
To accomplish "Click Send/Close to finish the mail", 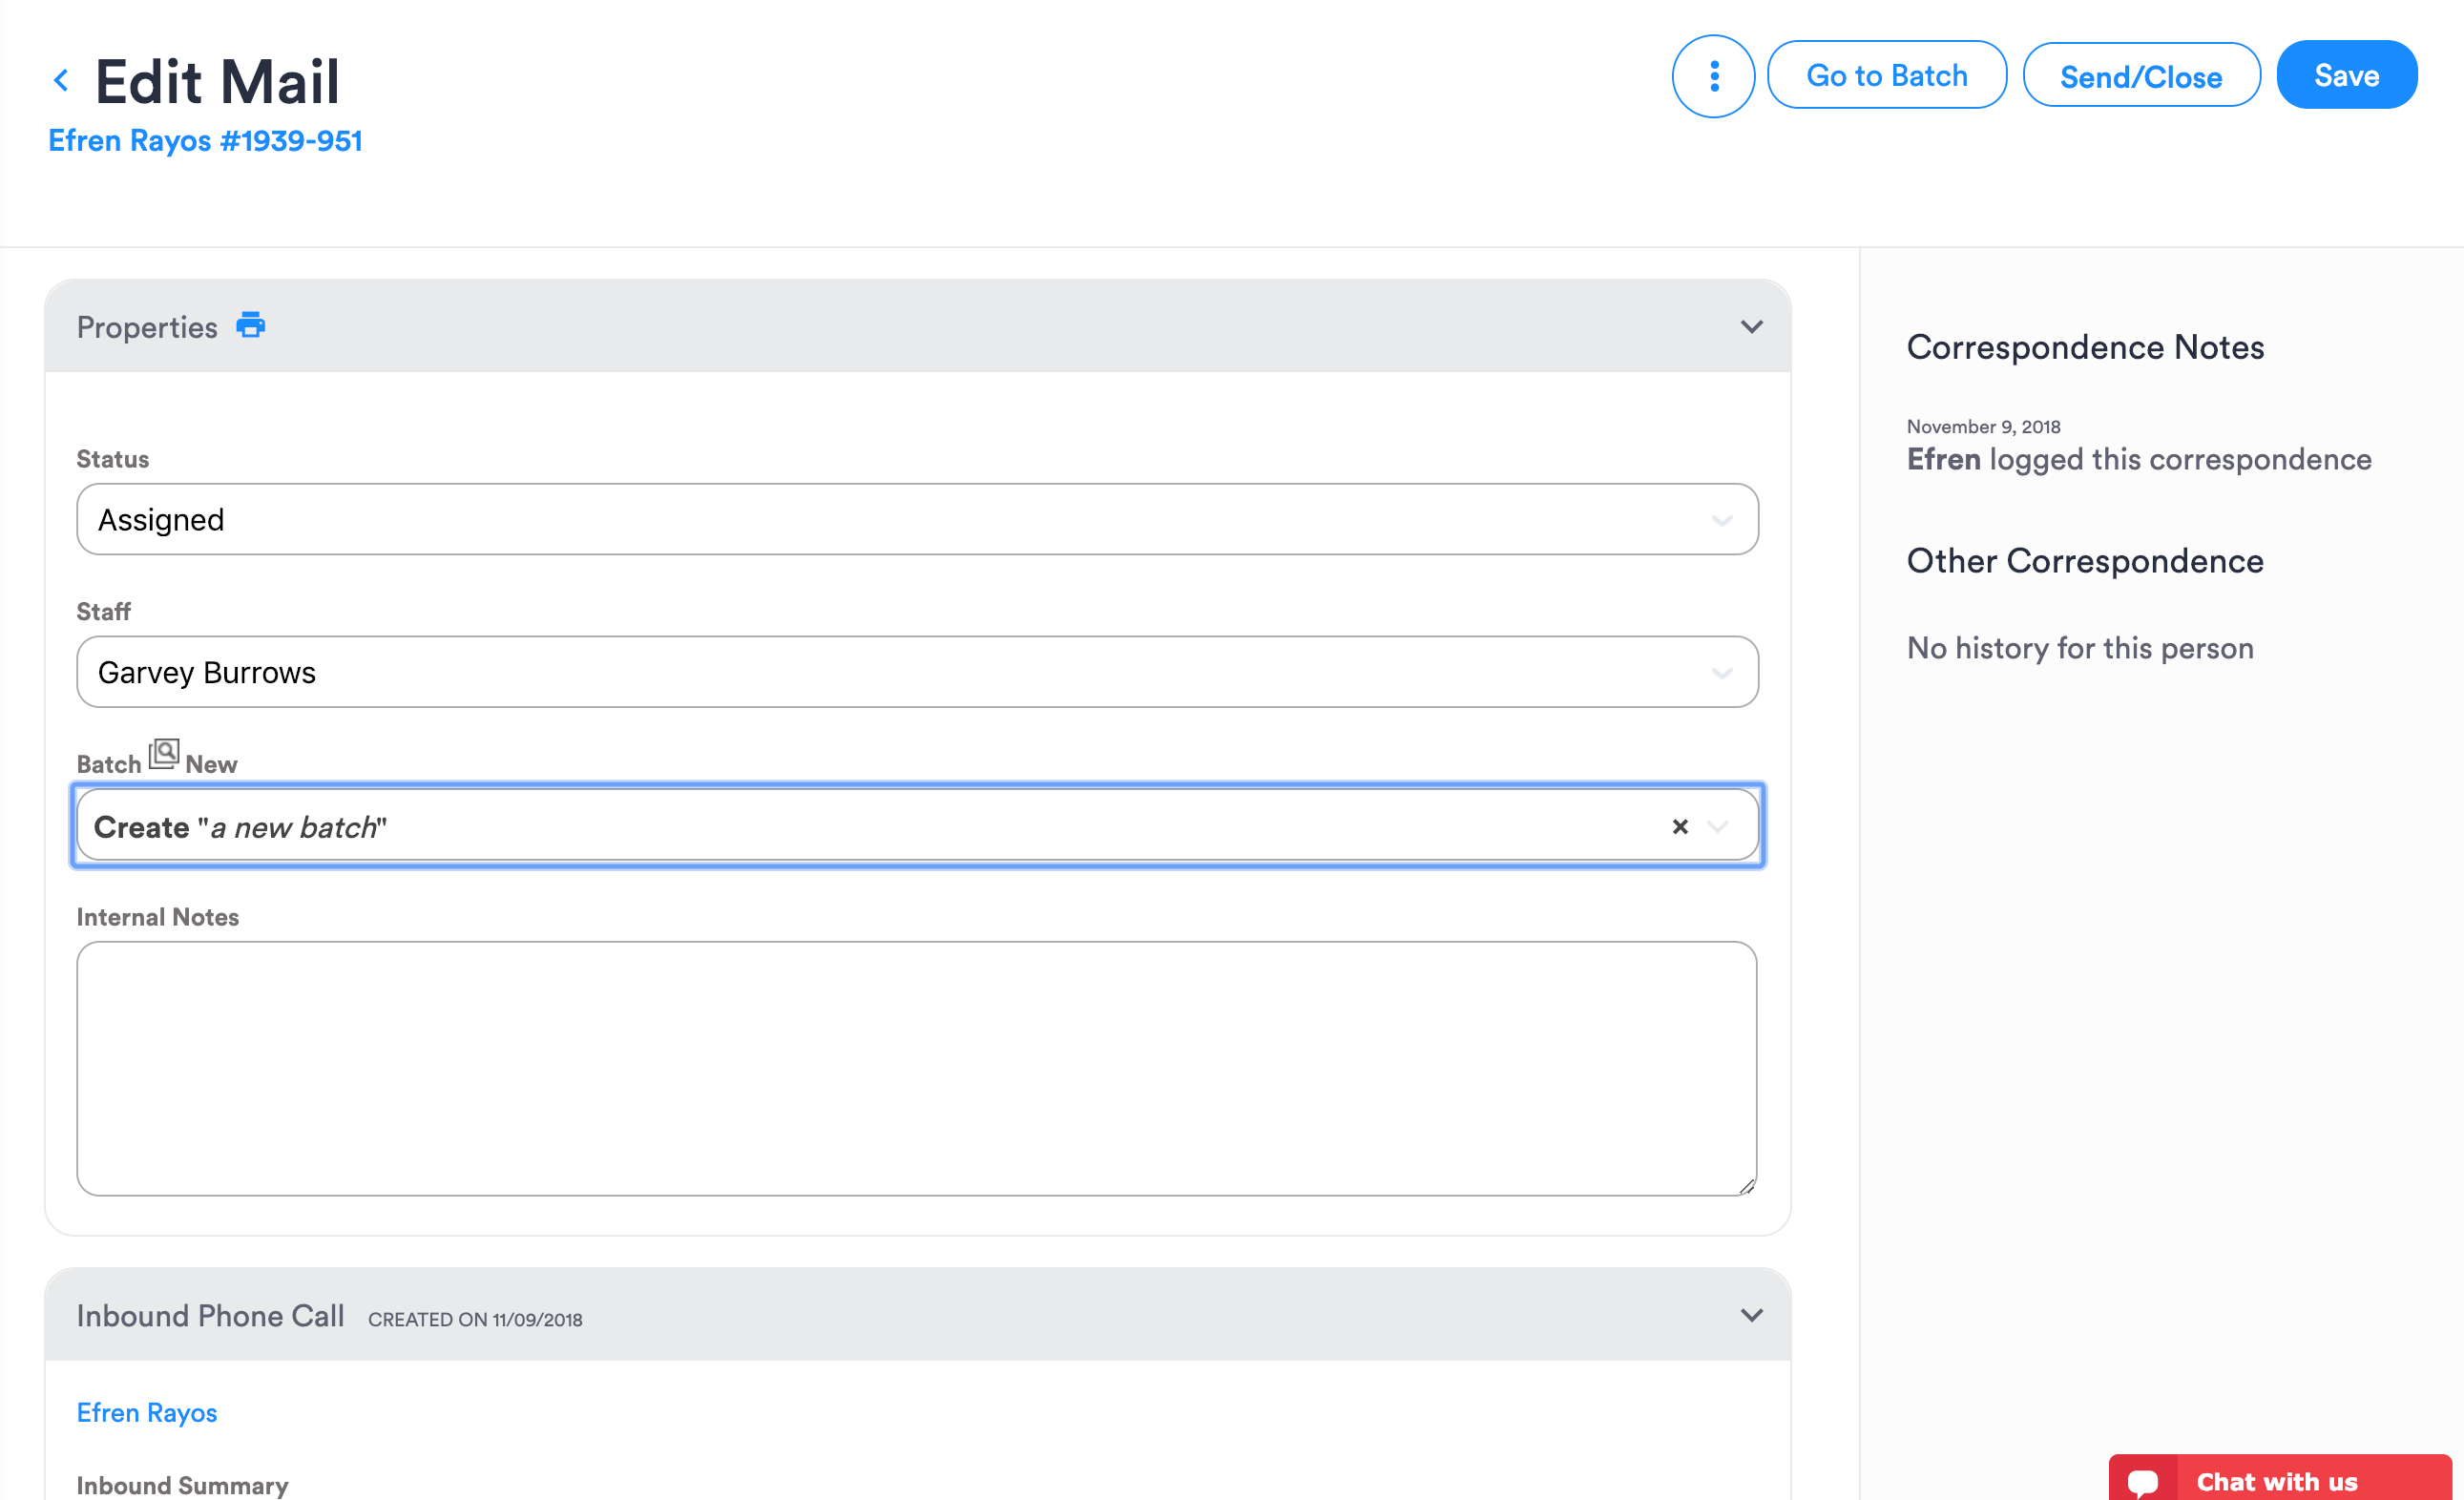I will pos(2141,74).
